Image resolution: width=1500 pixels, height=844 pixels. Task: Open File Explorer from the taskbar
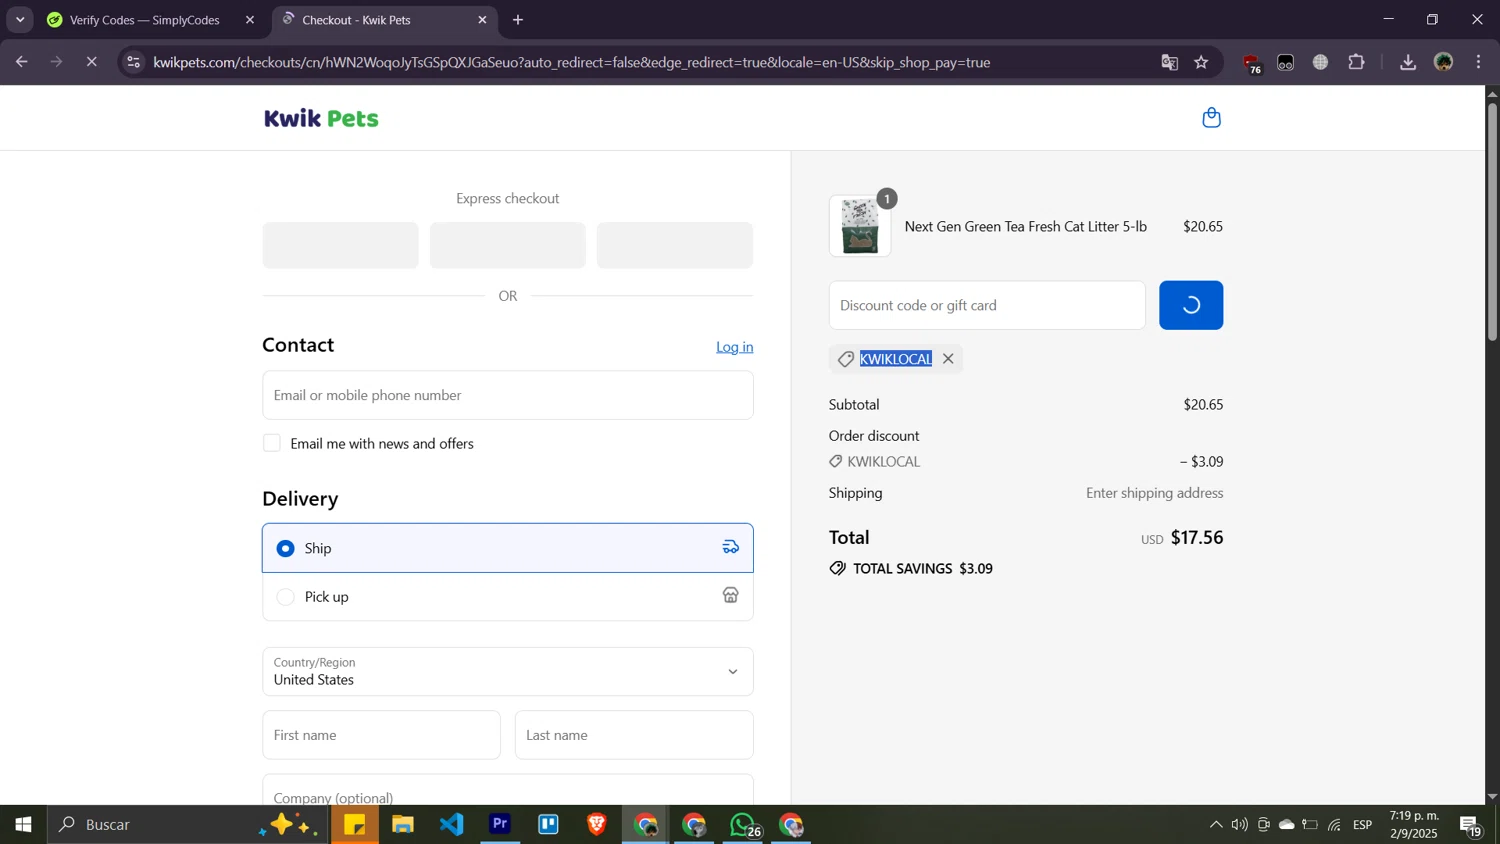(403, 825)
